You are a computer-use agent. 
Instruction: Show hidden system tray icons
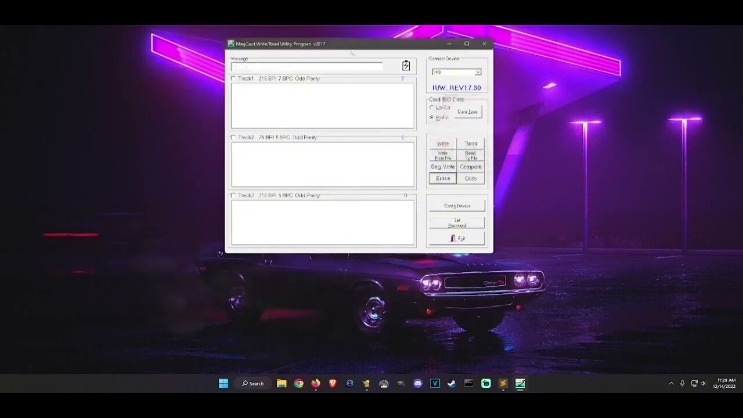[x=671, y=383]
